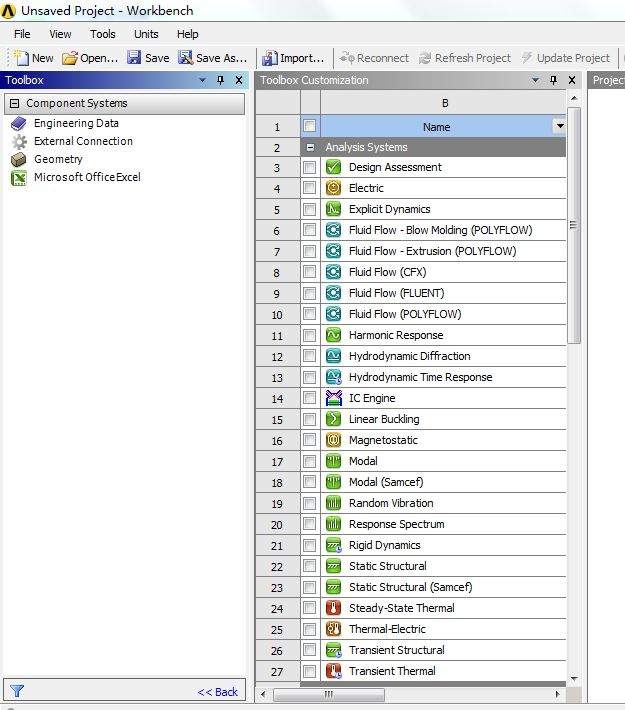
Task: Select Fluid Flow - Extrusion (POLYFLOW) text
Action: click(432, 251)
